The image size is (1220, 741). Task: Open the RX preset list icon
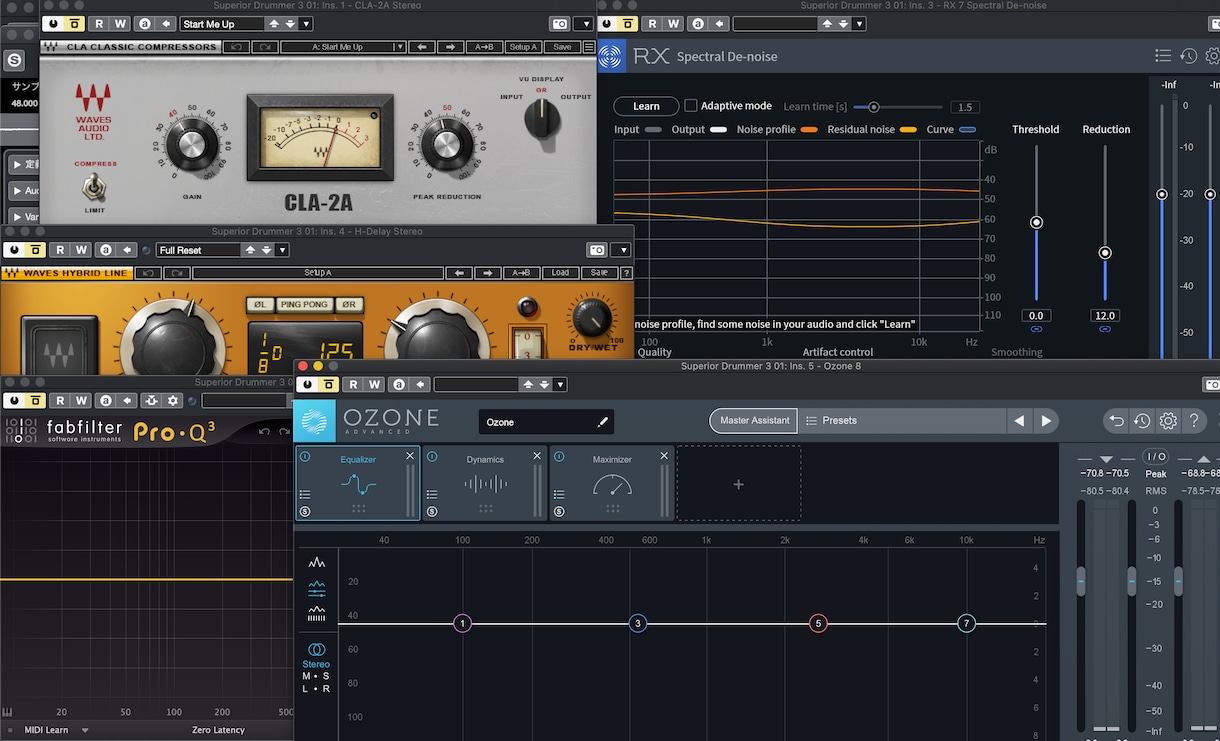point(1162,57)
